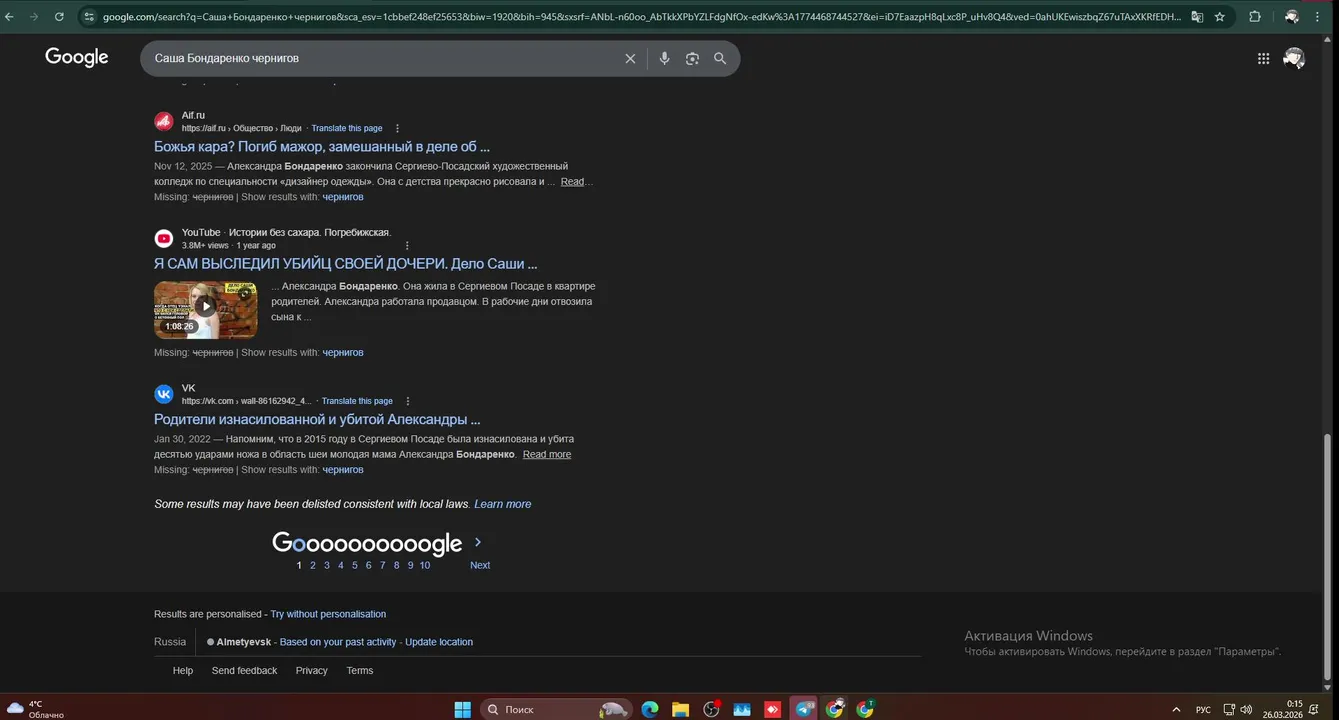Open Telegram from the taskbar
This screenshot has width=1339, height=720.
coord(804,709)
